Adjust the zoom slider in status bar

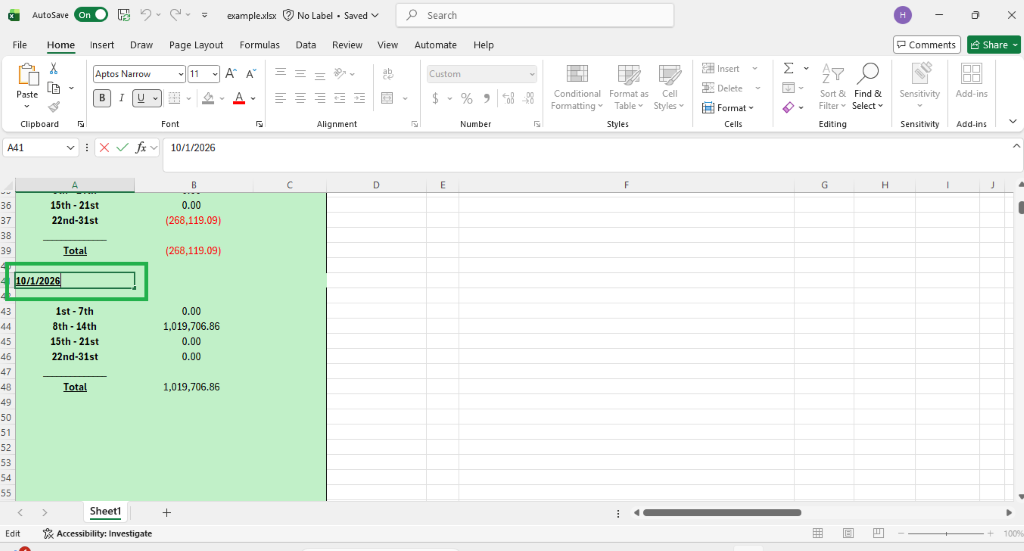946,533
